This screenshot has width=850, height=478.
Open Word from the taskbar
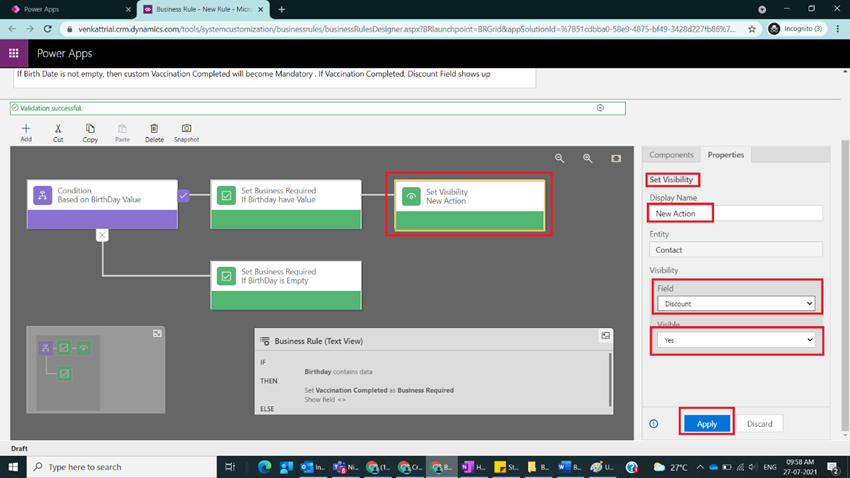tap(569, 467)
